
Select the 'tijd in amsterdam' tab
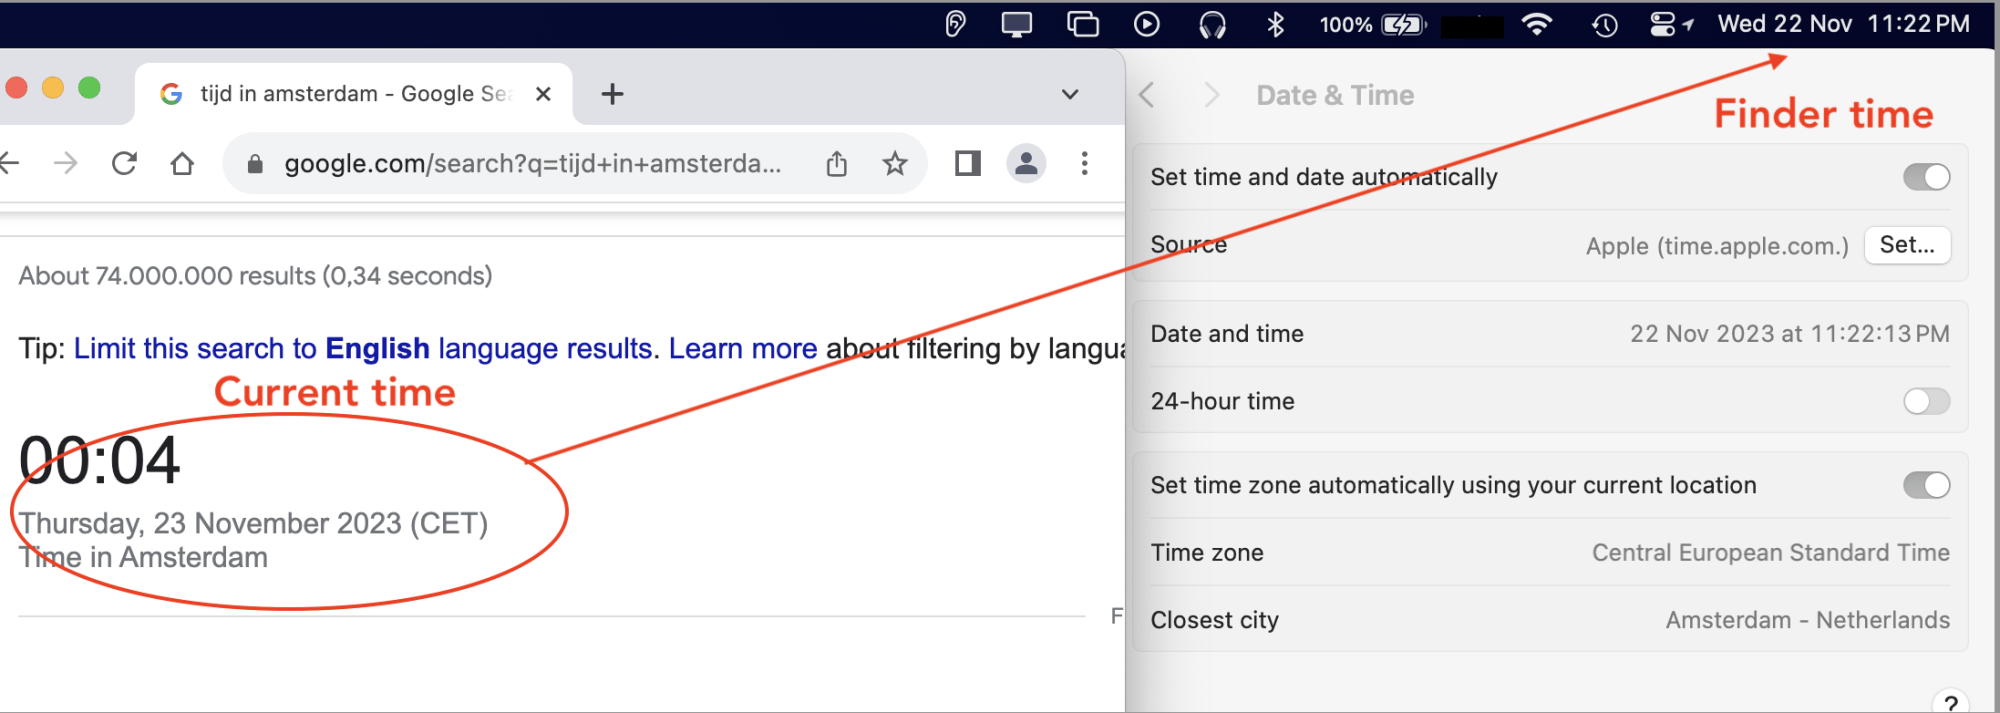click(354, 94)
